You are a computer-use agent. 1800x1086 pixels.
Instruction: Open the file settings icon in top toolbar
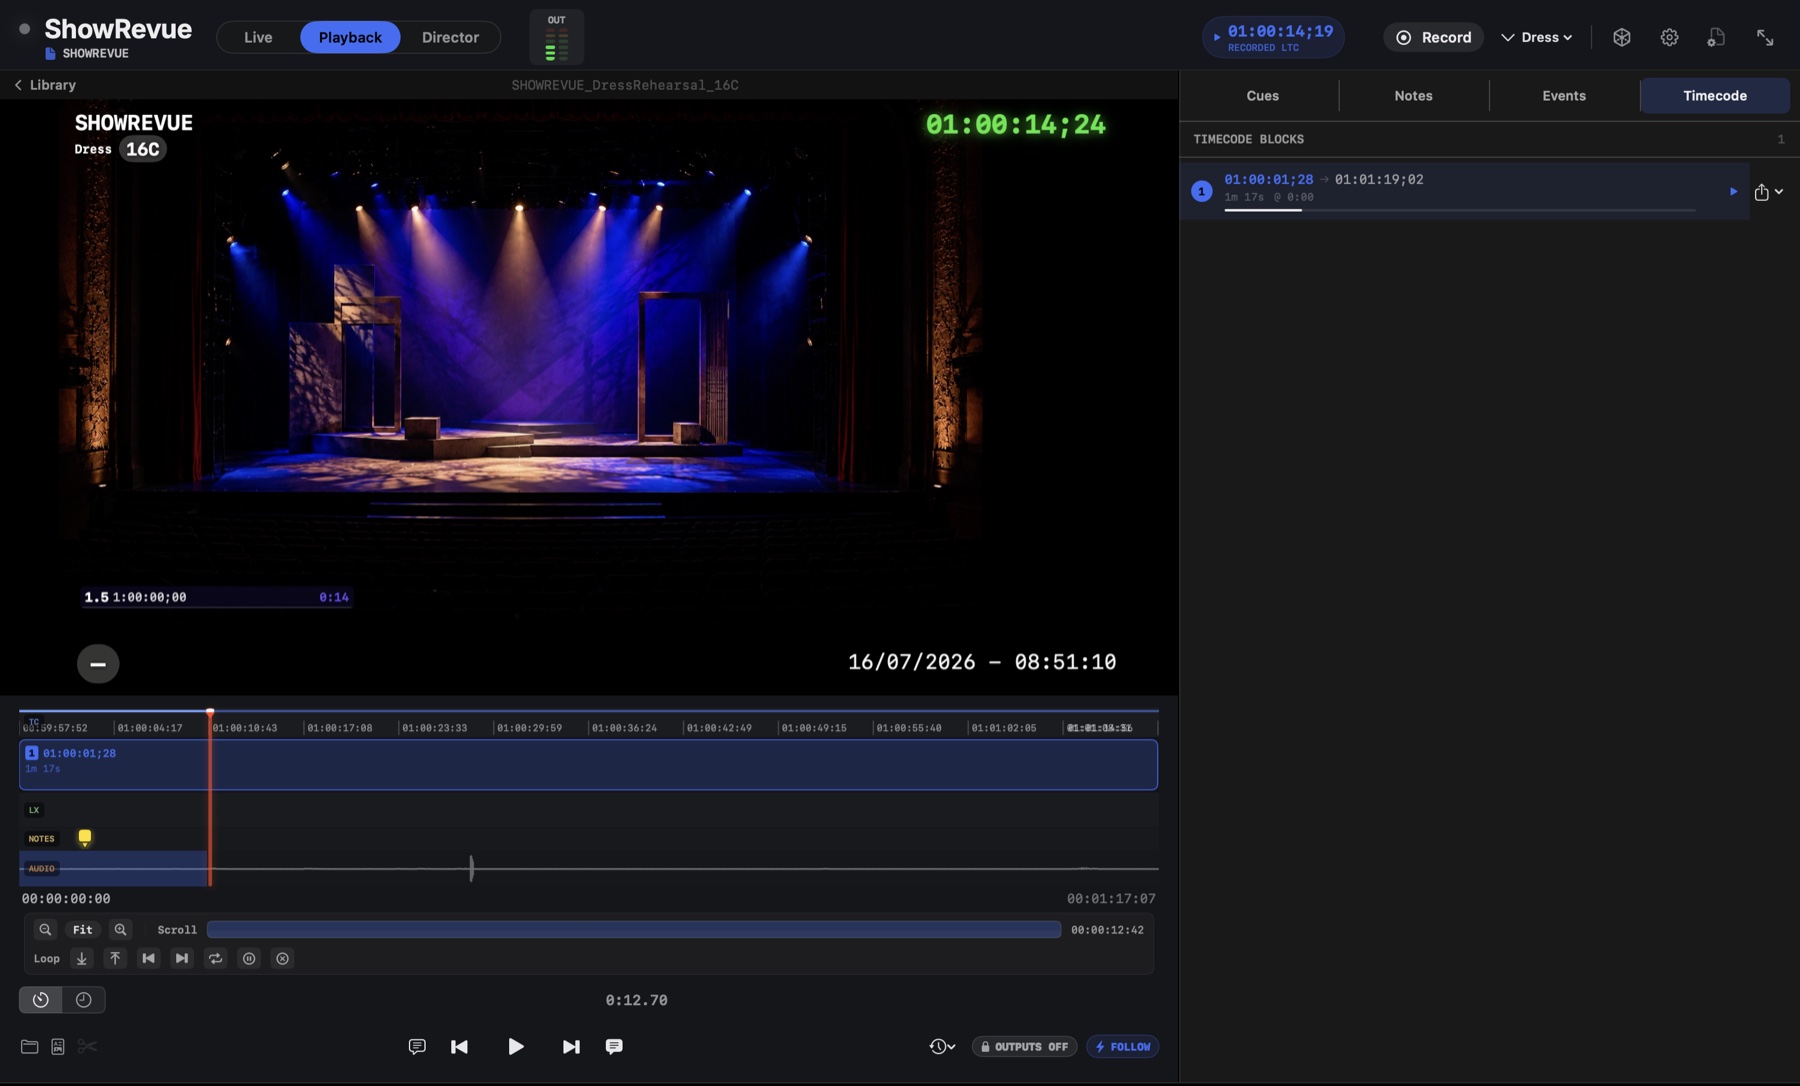(1716, 37)
